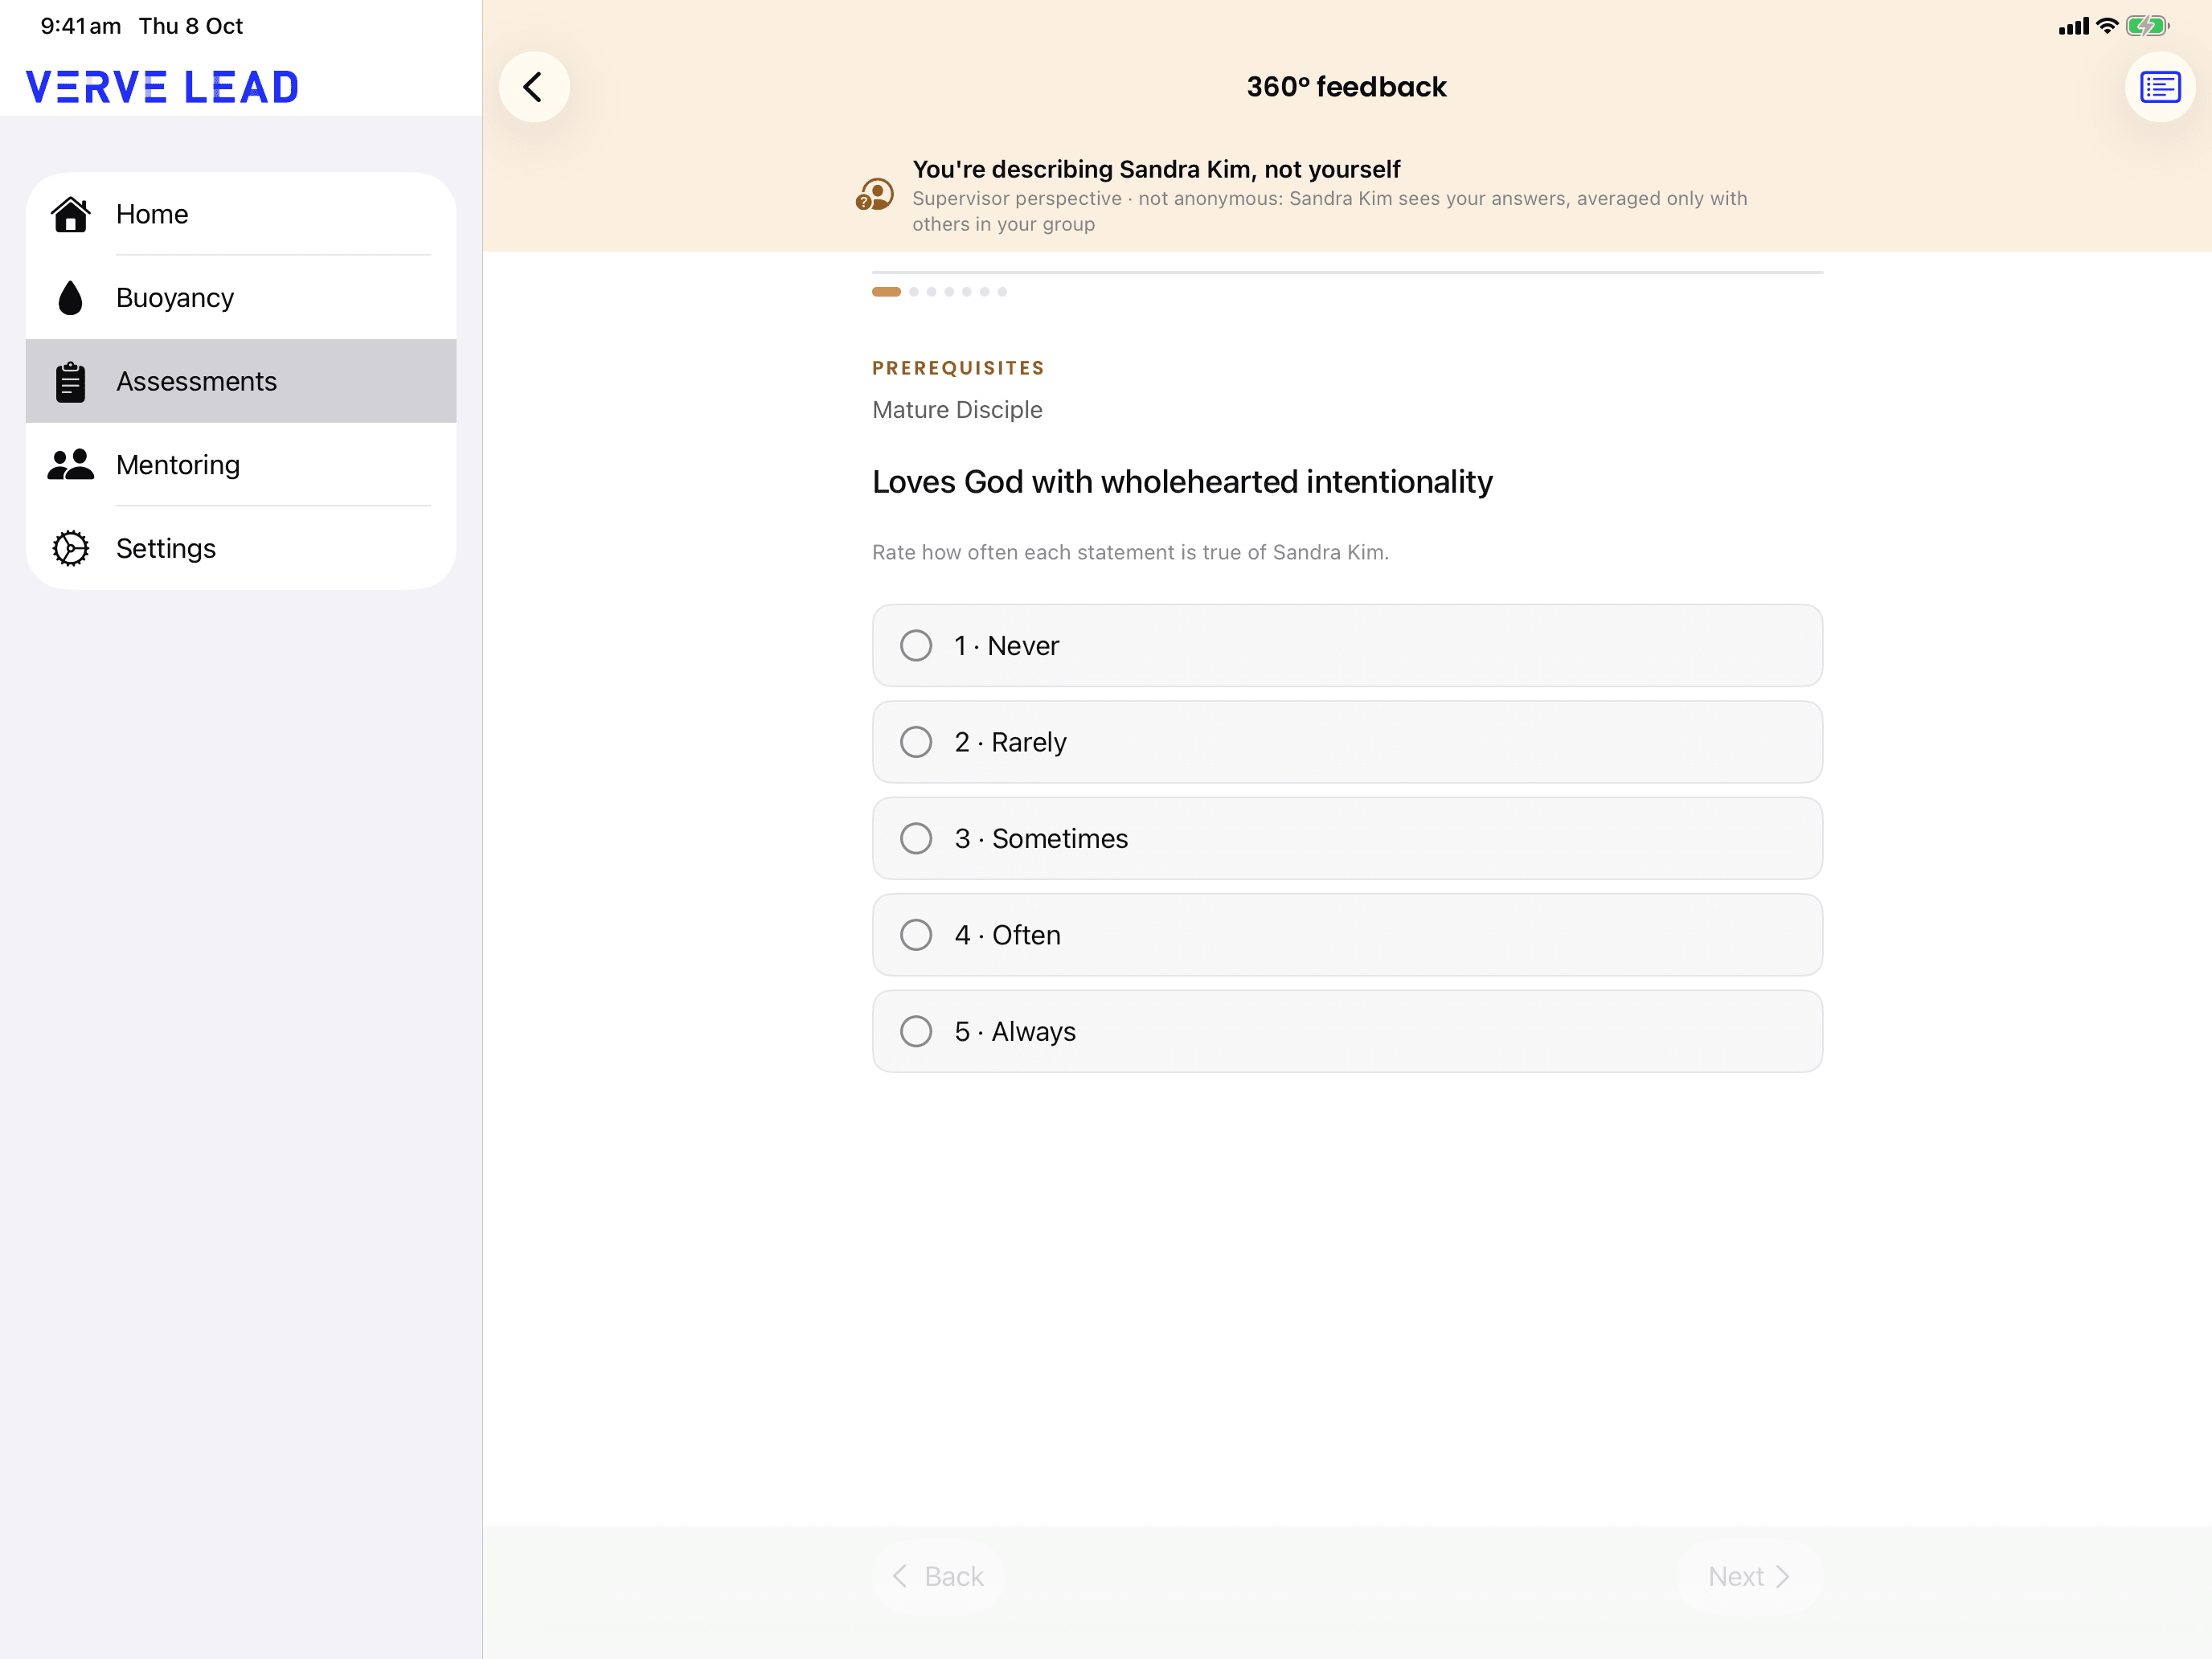
Task: Click the Next button
Action: (1749, 1577)
